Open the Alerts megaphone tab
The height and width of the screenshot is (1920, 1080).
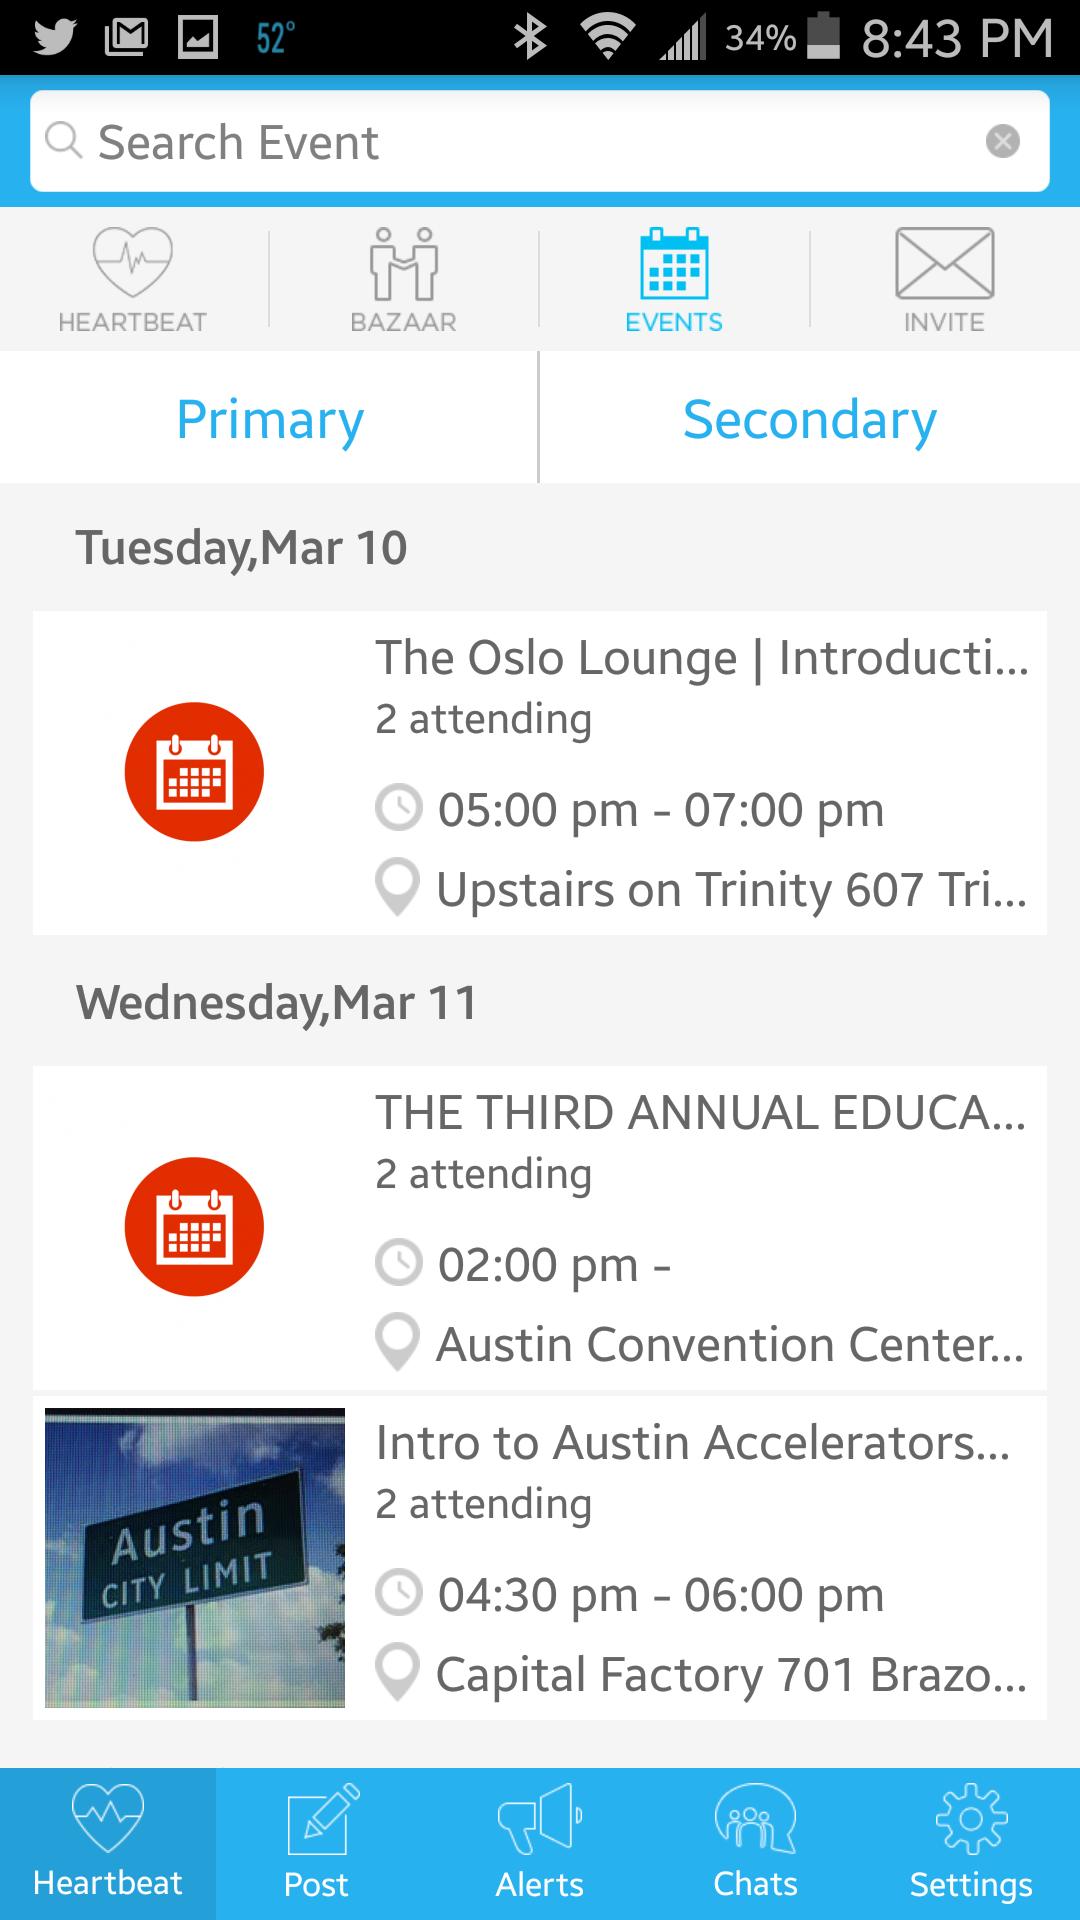(540, 1844)
